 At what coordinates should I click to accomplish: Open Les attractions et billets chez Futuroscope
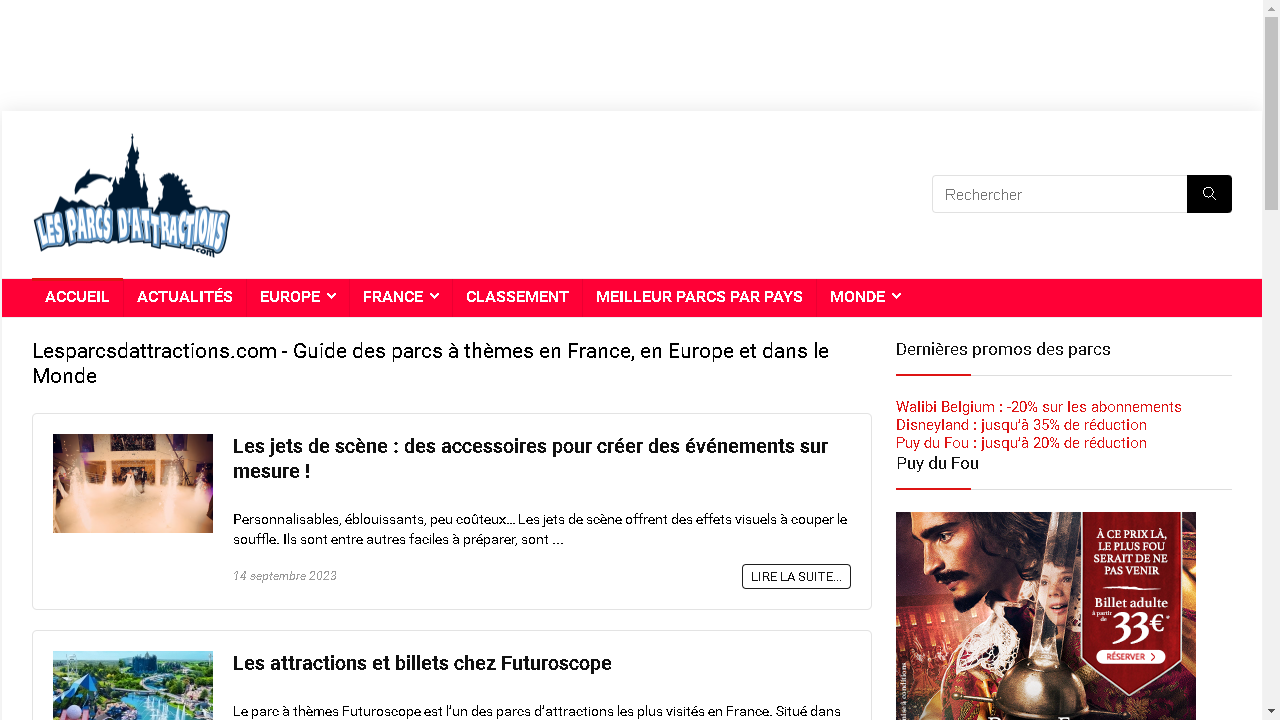point(422,663)
